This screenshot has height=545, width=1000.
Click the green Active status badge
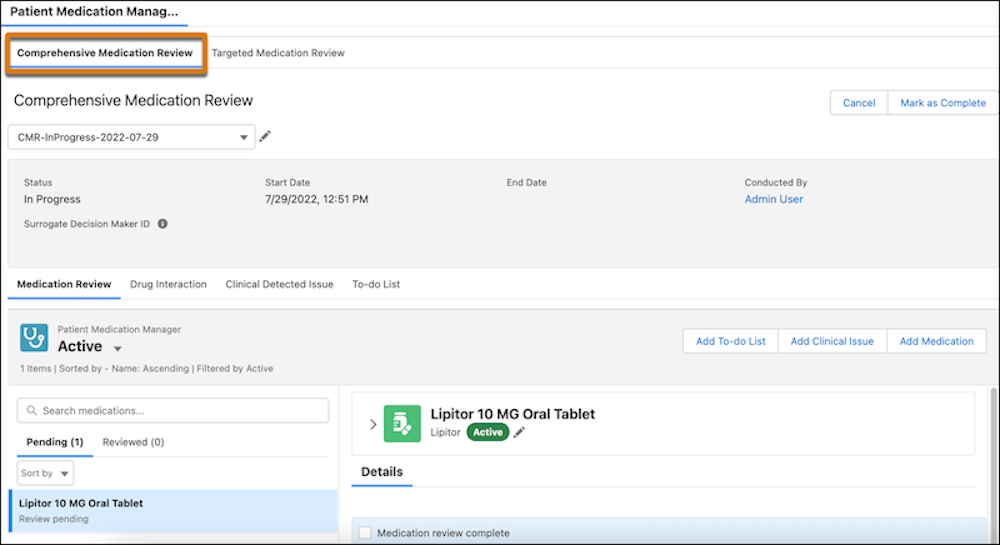coord(488,432)
